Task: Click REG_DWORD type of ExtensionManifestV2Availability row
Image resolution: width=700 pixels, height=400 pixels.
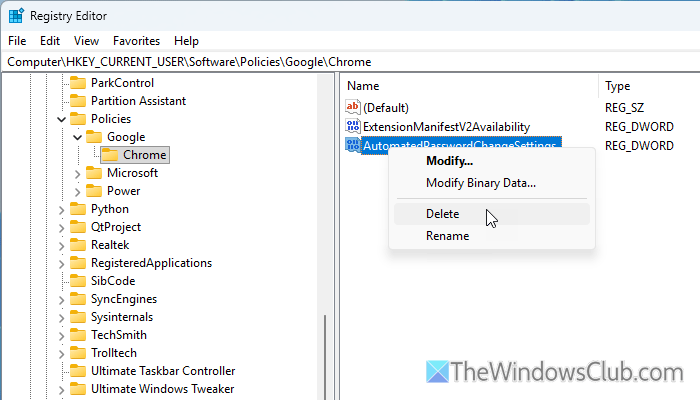Action: click(639, 127)
